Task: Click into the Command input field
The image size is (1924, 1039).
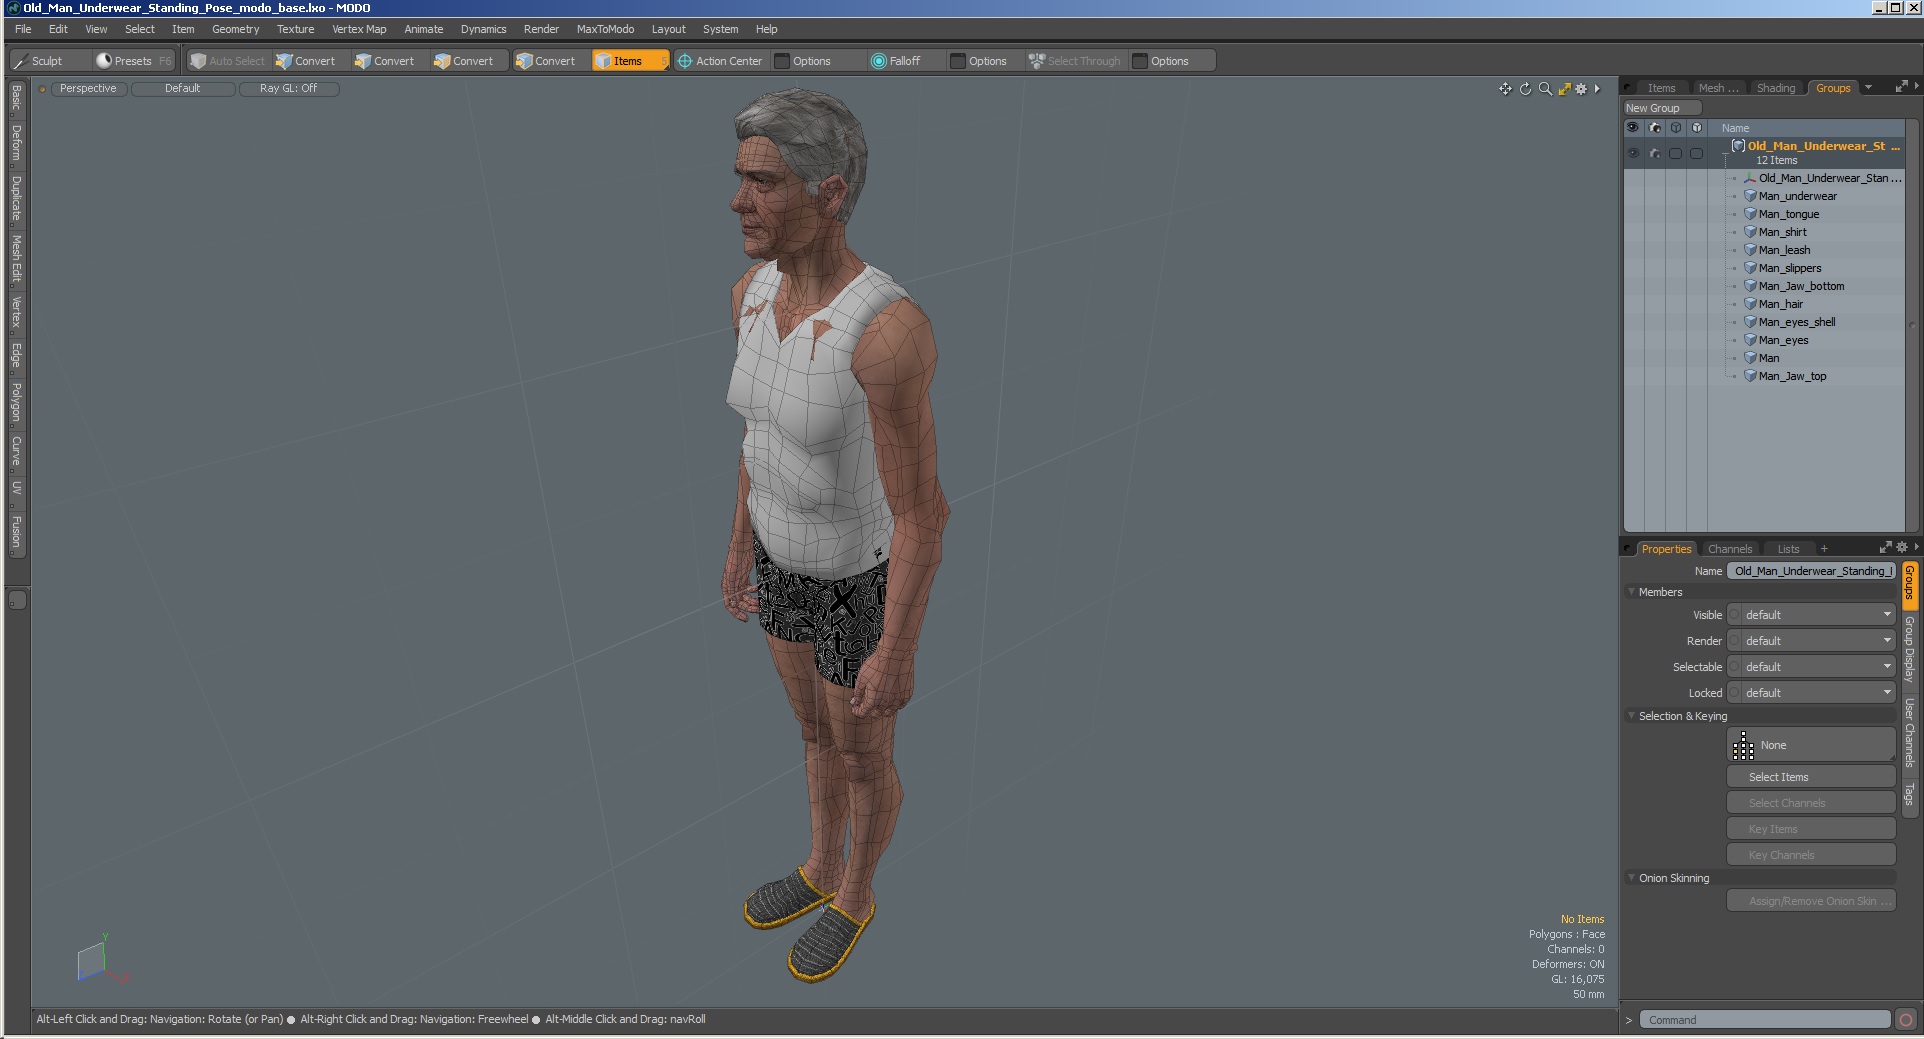Action: [1765, 1020]
